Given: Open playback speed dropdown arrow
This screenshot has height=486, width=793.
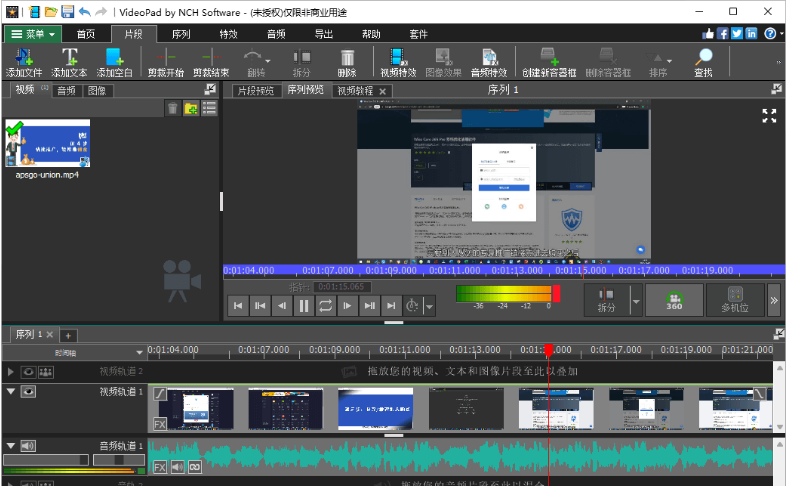Looking at the screenshot, I should tap(429, 306).
